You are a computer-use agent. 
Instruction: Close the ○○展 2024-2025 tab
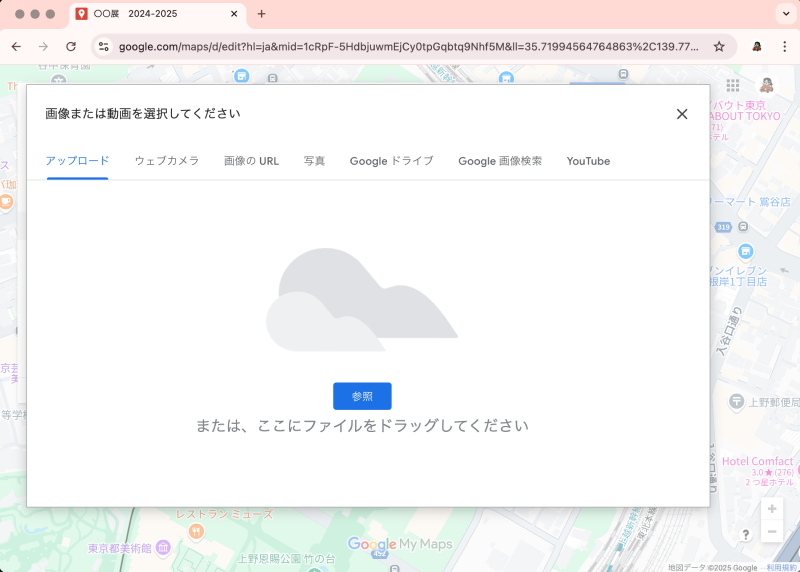point(234,14)
